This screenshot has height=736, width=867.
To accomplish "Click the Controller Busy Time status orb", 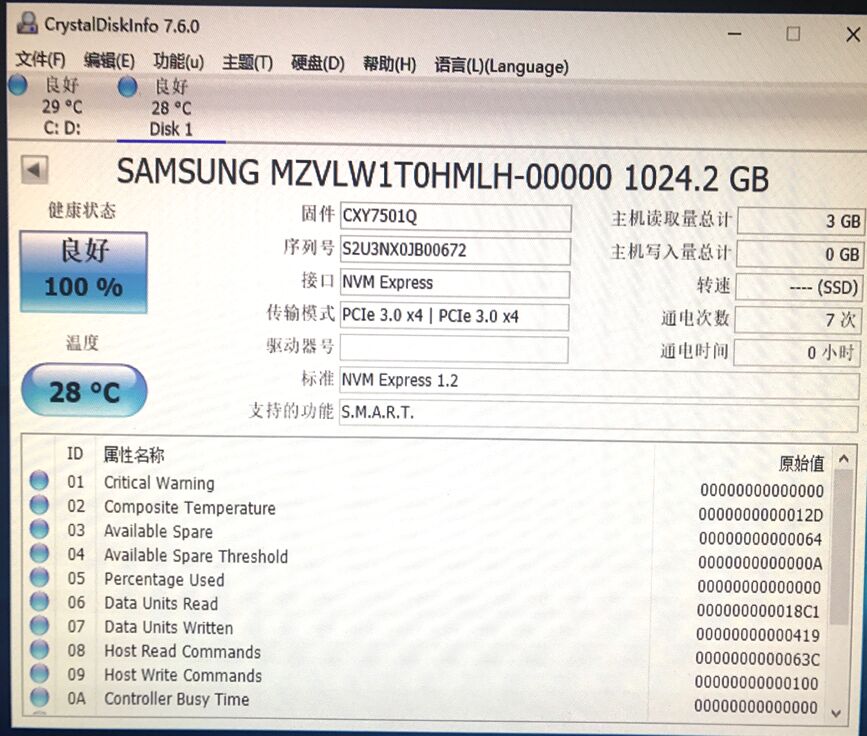I will (39, 698).
